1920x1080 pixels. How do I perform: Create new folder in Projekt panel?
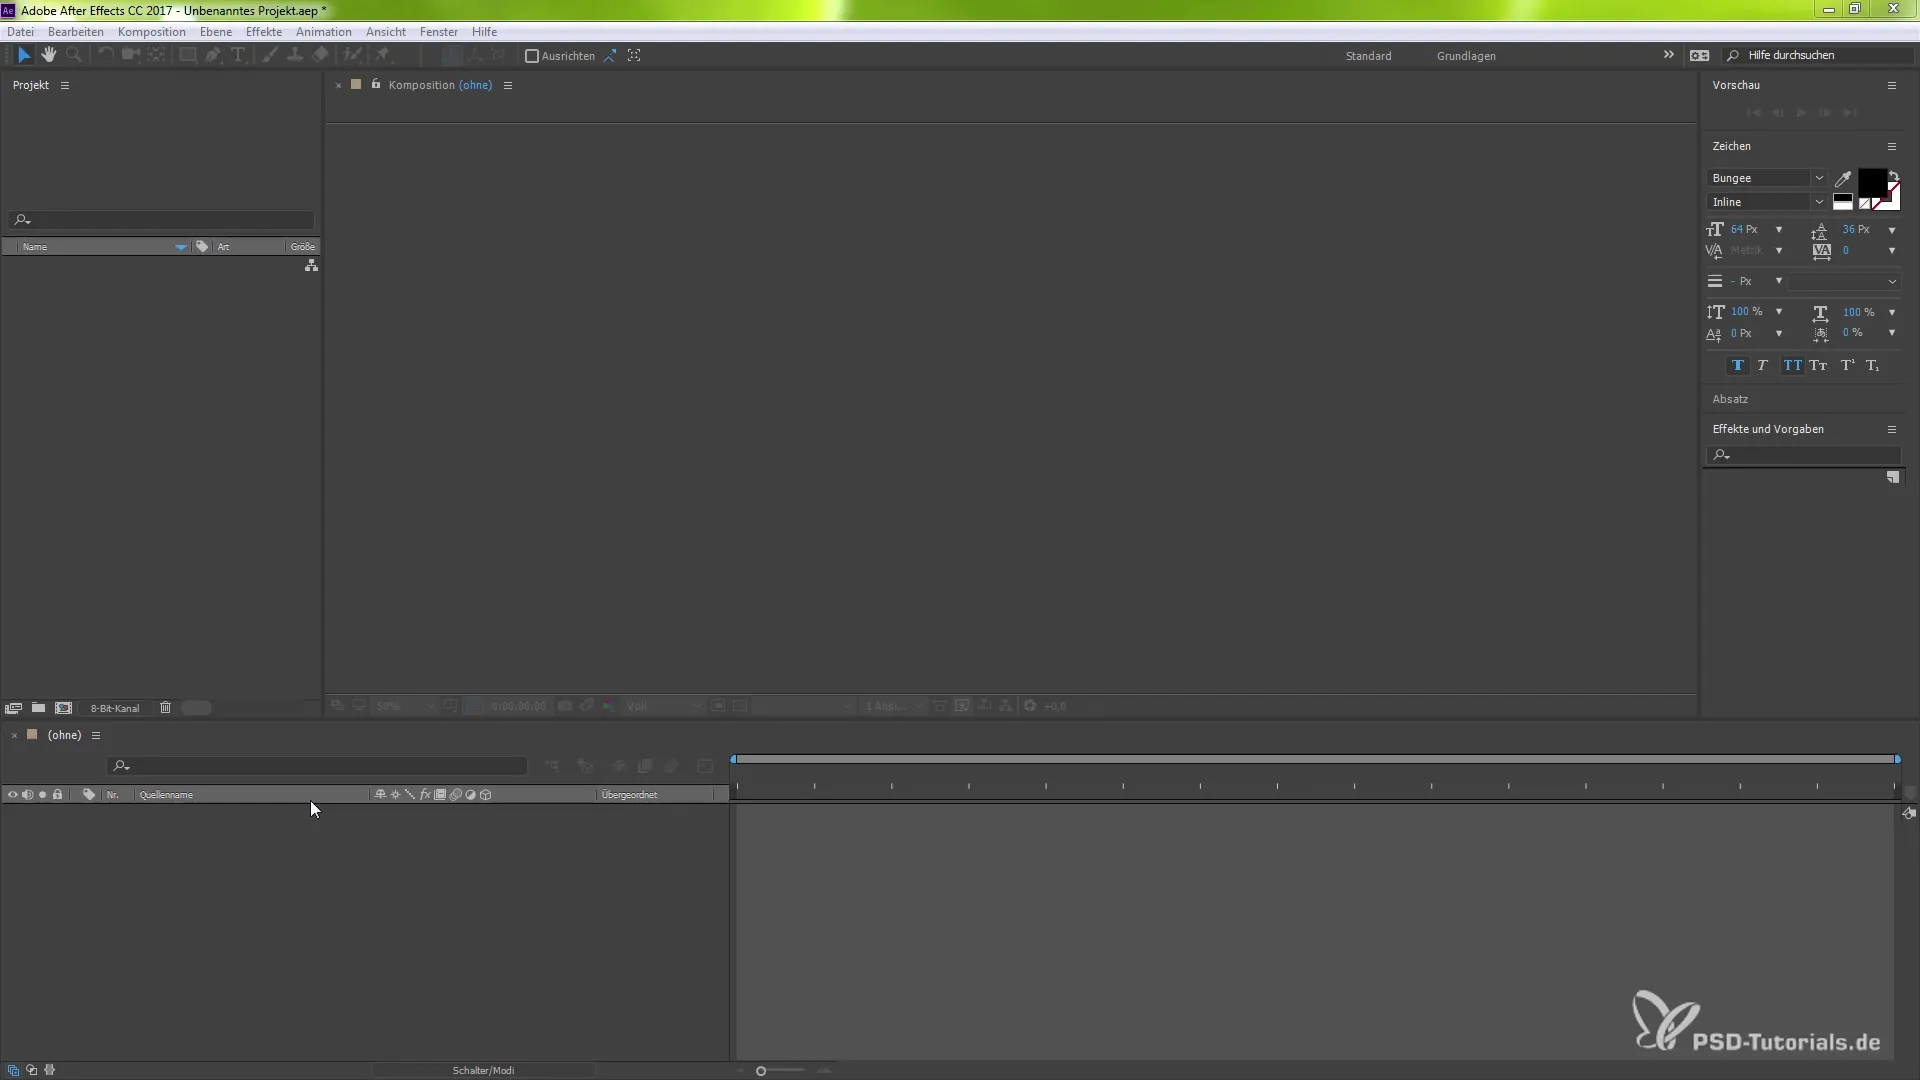[x=38, y=708]
